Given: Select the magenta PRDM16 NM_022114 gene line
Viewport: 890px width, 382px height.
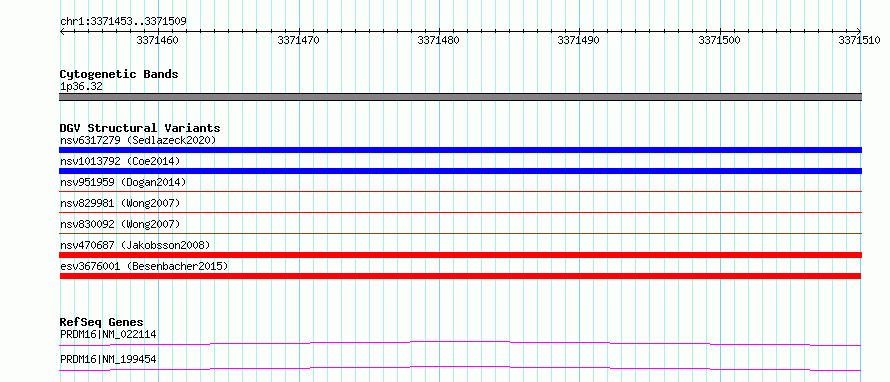Looking at the screenshot, I should 460,343.
